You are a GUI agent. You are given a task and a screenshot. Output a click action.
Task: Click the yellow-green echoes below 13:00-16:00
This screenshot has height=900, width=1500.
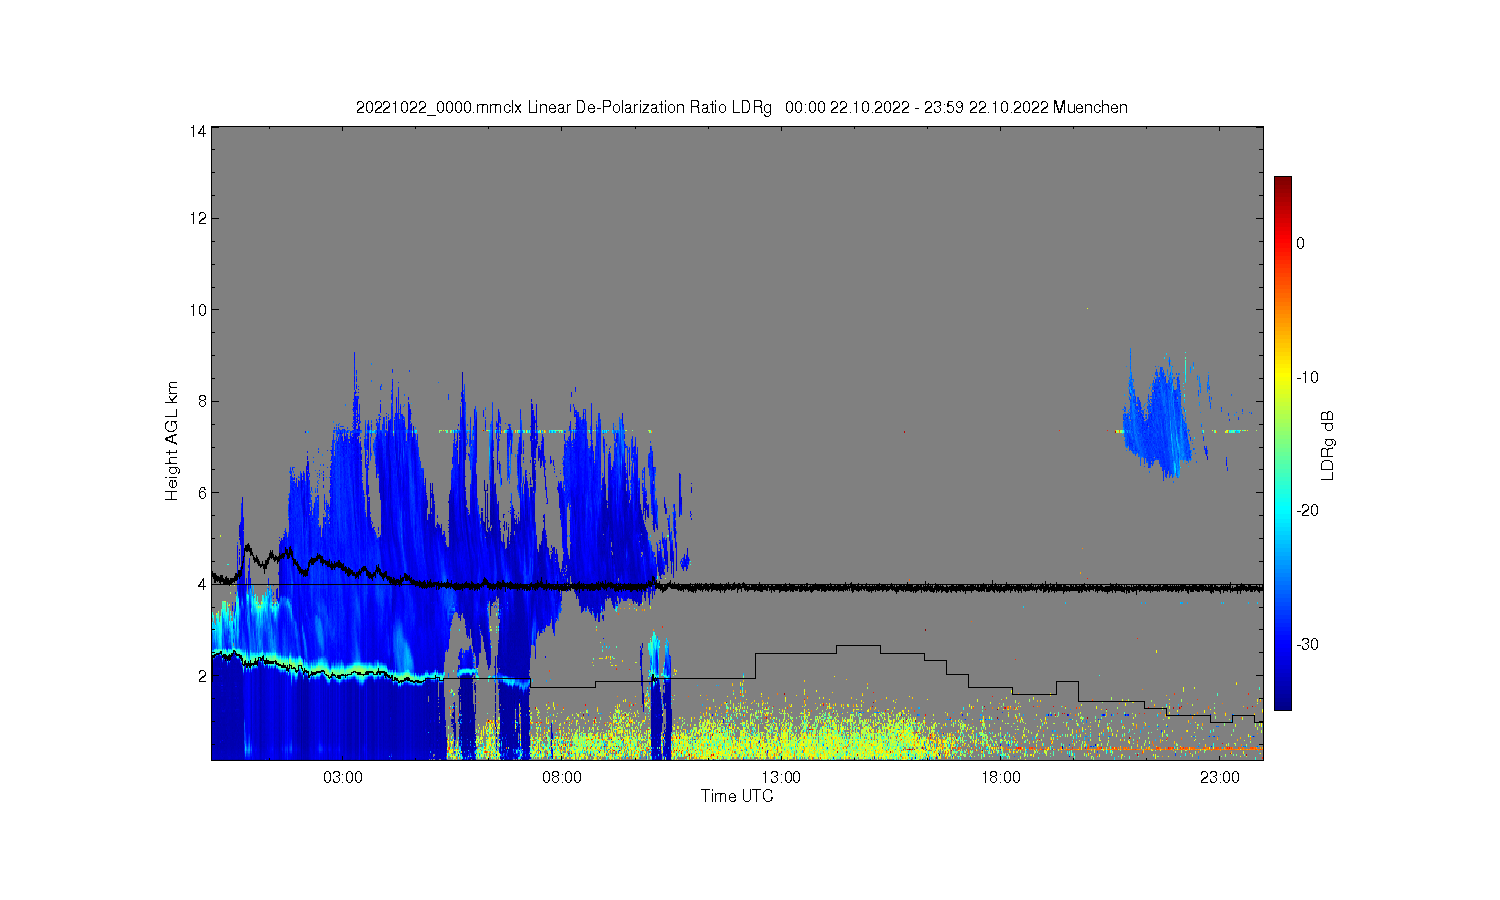(x=810, y=735)
